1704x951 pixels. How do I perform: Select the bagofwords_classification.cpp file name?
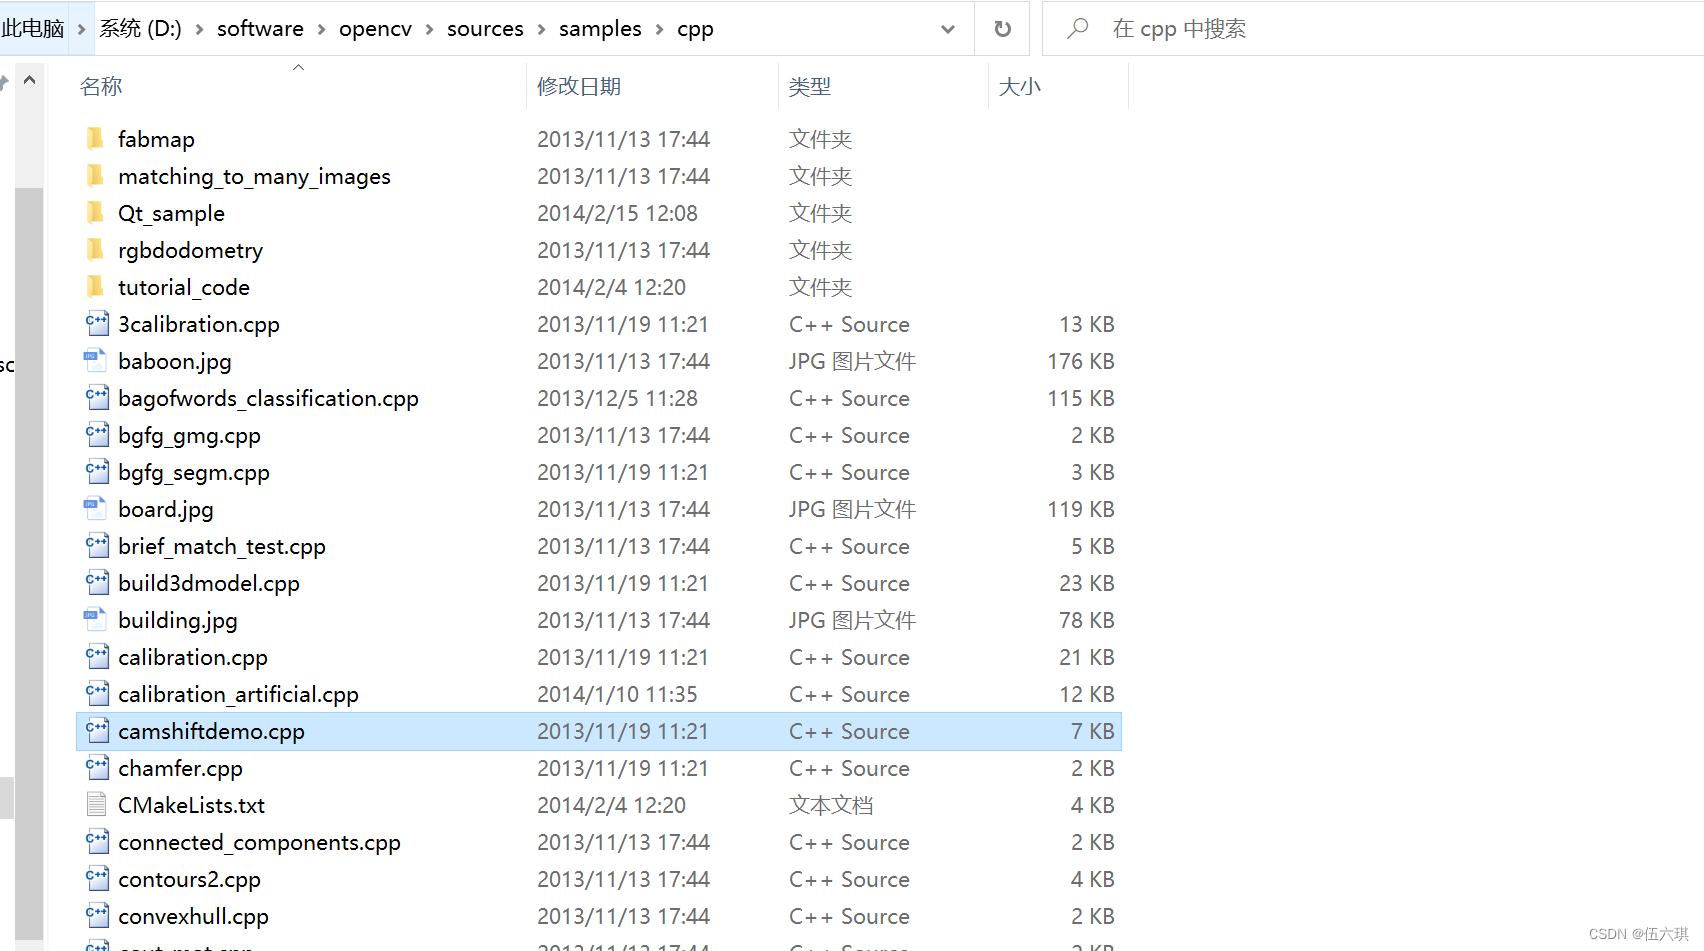(x=268, y=398)
